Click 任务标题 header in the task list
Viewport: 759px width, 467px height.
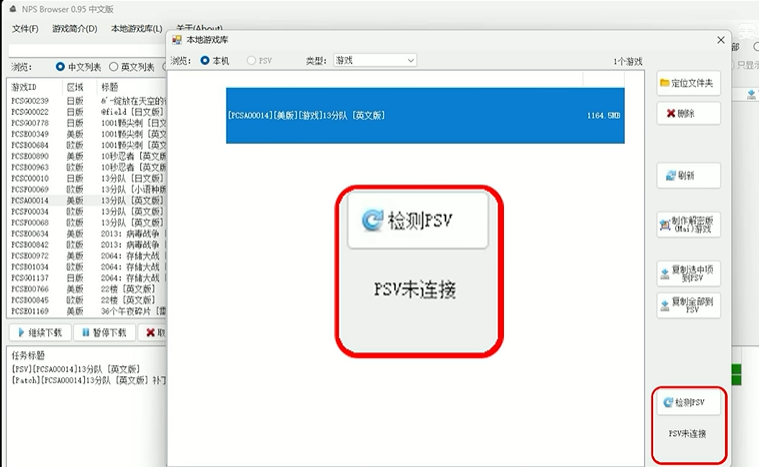coord(28,356)
